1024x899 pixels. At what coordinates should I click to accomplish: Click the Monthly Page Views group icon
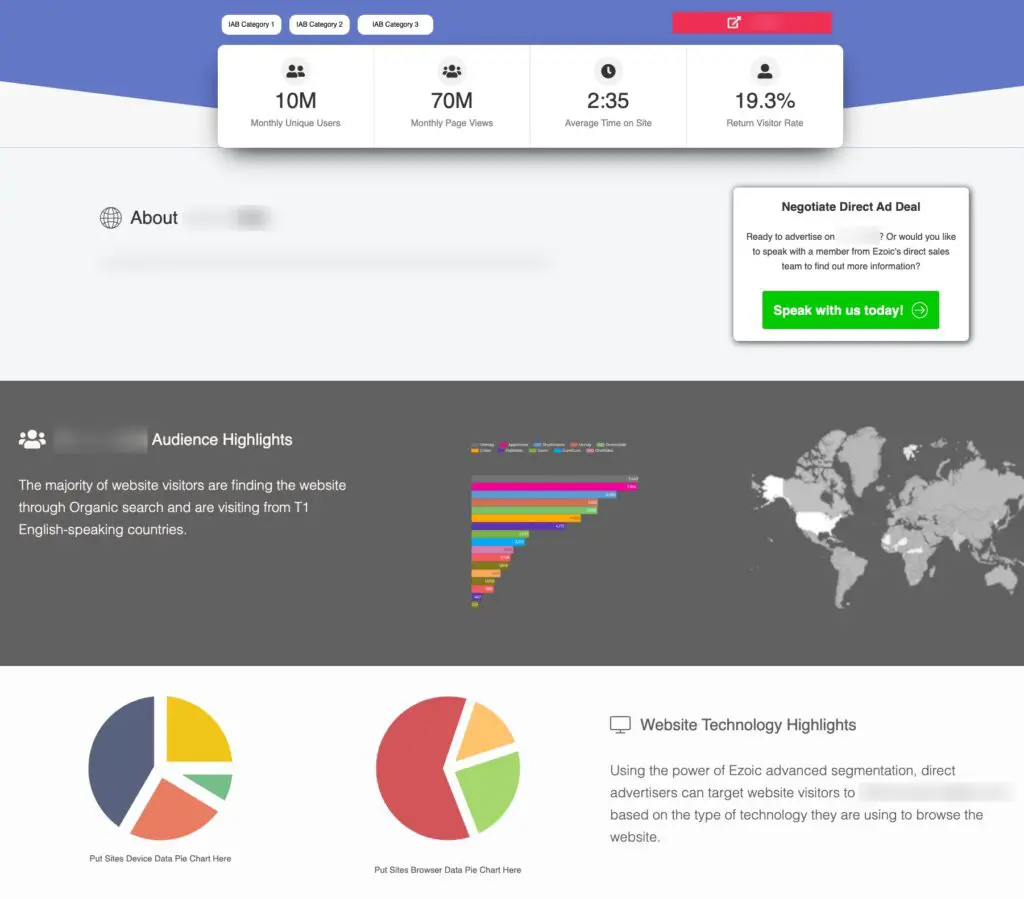(x=451, y=71)
